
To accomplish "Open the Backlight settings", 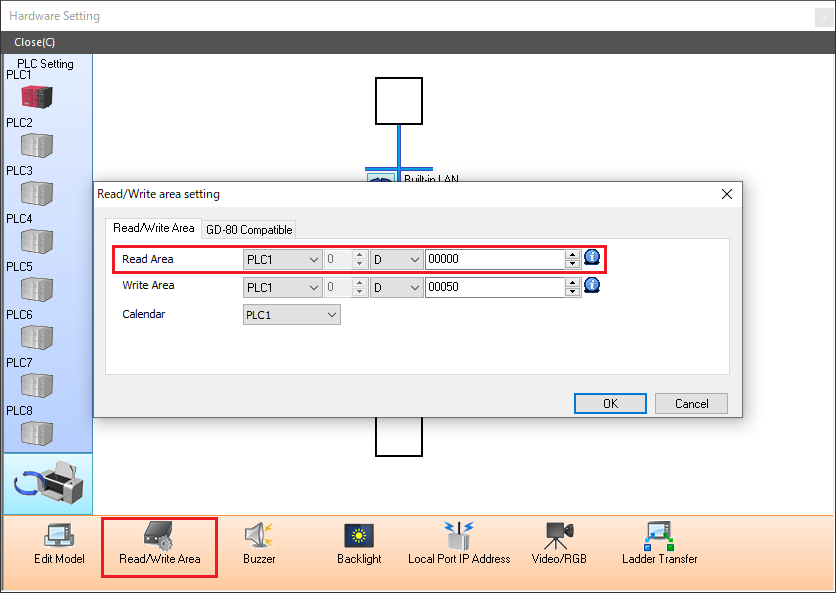I will tap(359, 544).
